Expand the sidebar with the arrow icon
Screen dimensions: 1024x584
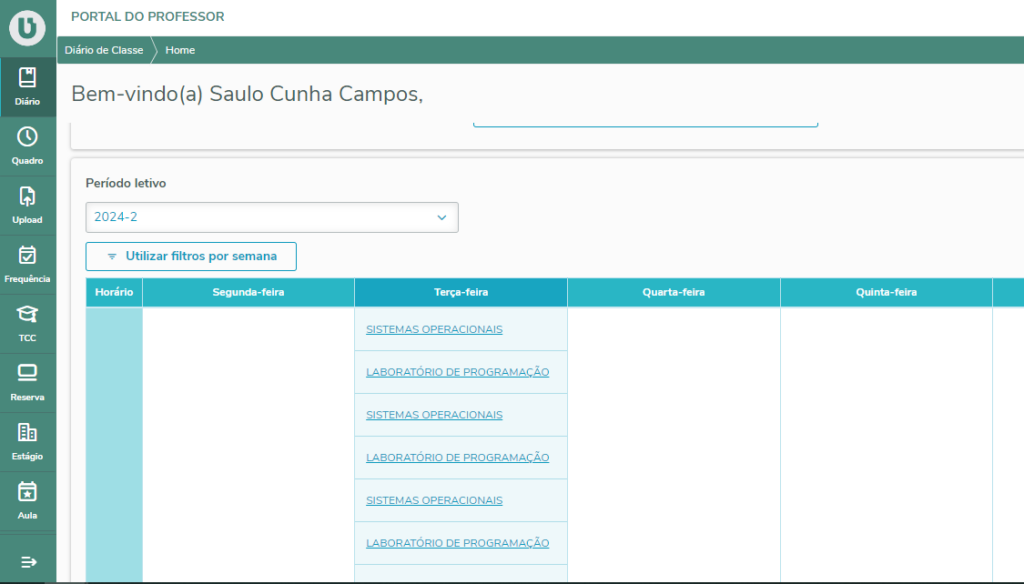pyautogui.click(x=28, y=561)
